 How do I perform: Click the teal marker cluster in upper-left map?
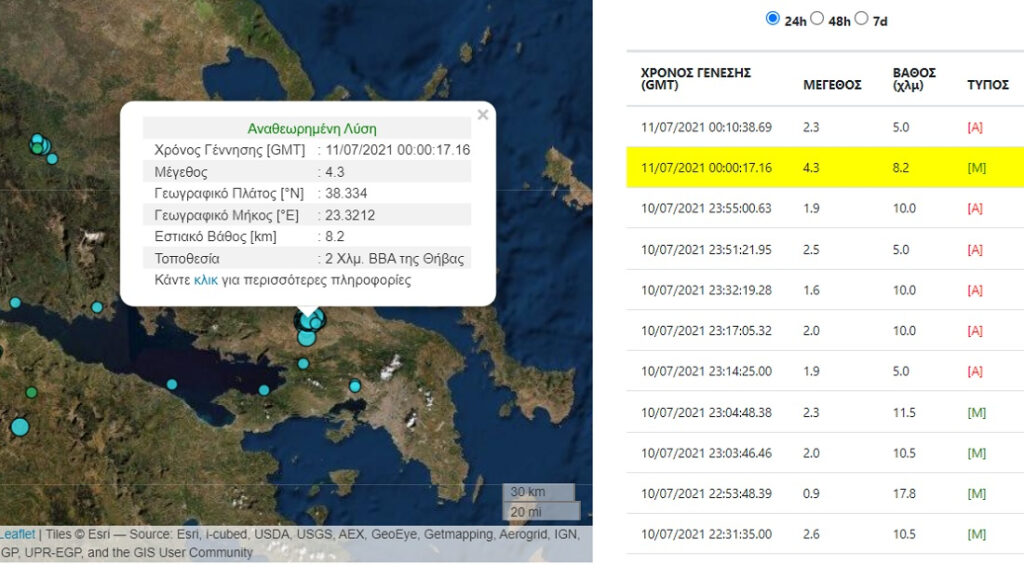pos(39,146)
